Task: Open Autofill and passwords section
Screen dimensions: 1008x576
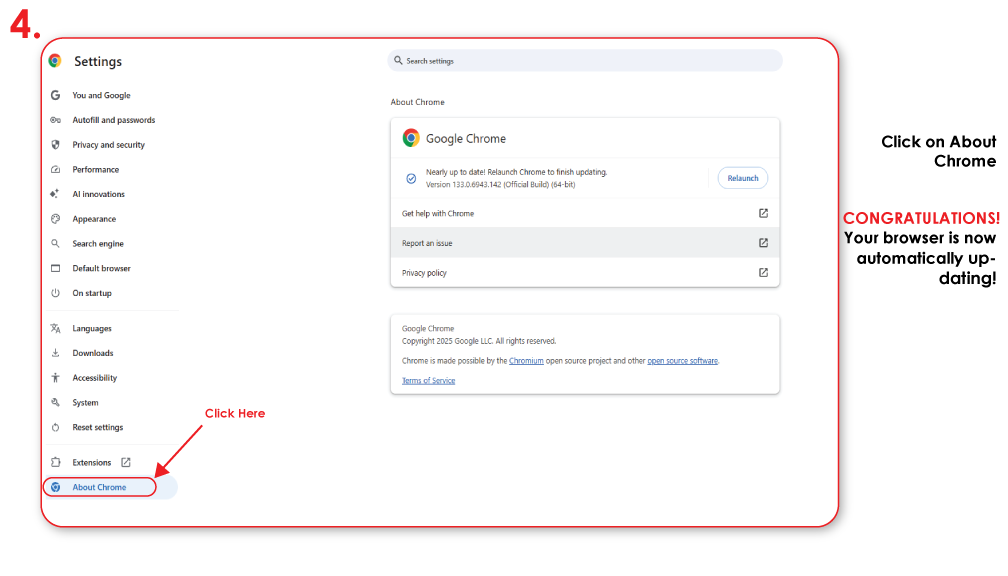Action: tap(114, 120)
